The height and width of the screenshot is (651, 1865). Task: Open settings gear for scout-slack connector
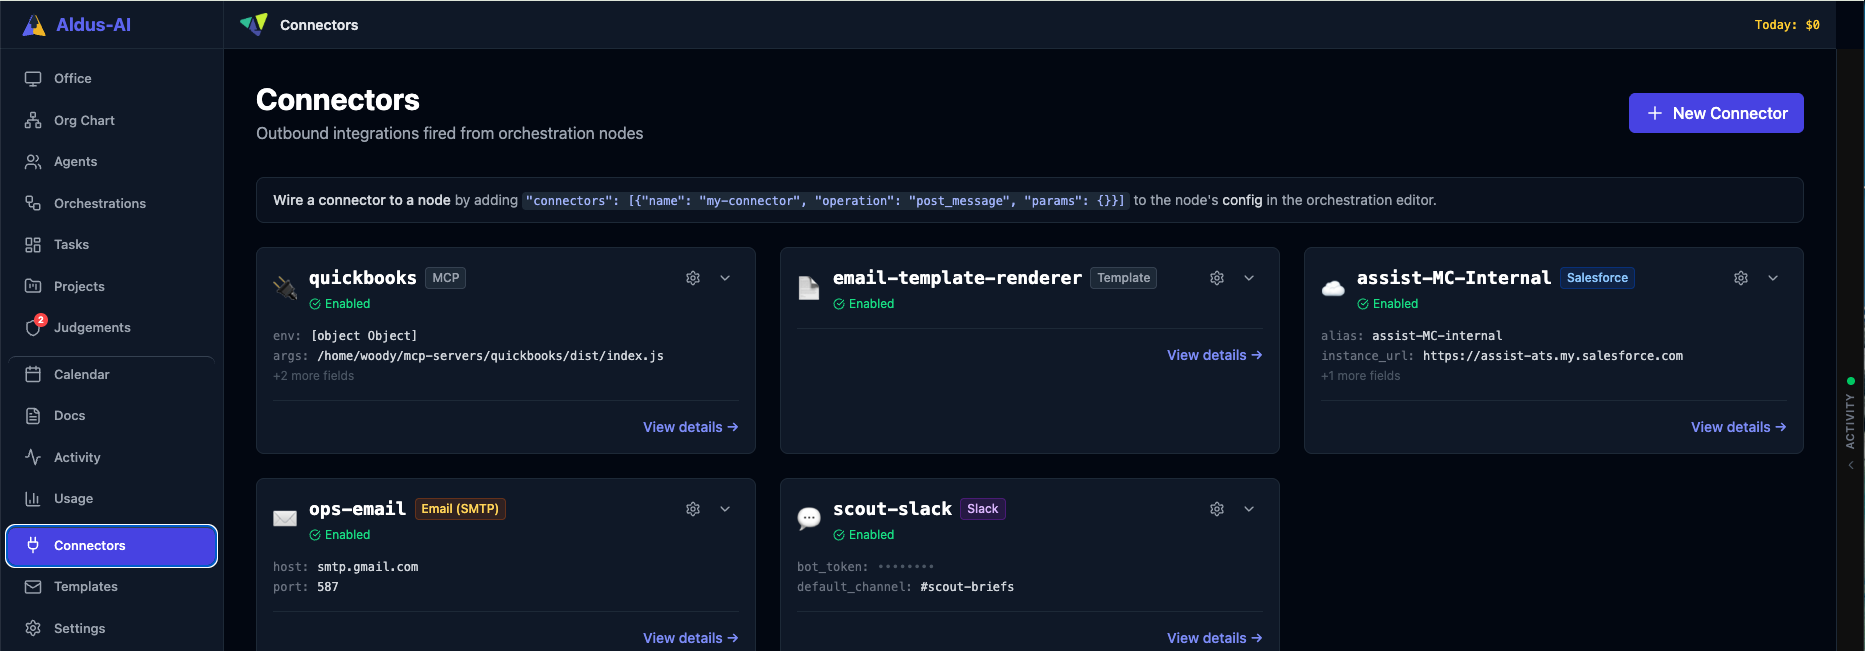click(x=1217, y=509)
